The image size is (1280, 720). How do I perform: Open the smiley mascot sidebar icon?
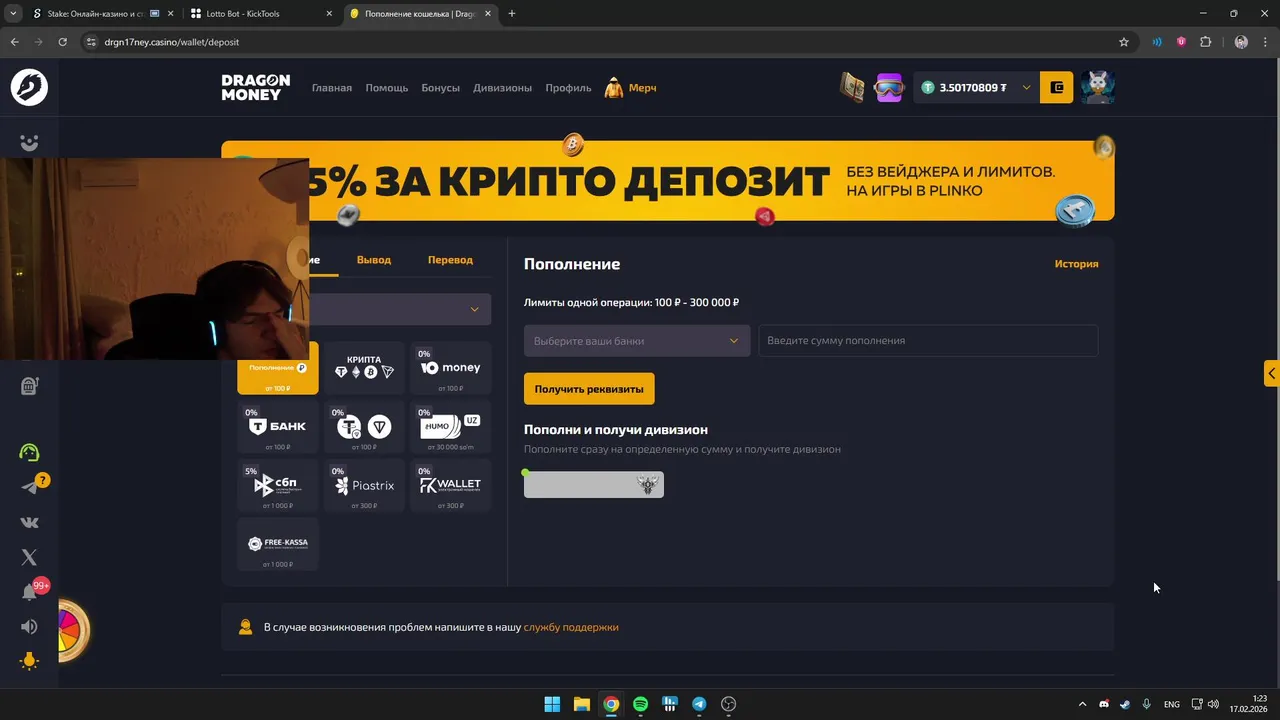click(29, 143)
